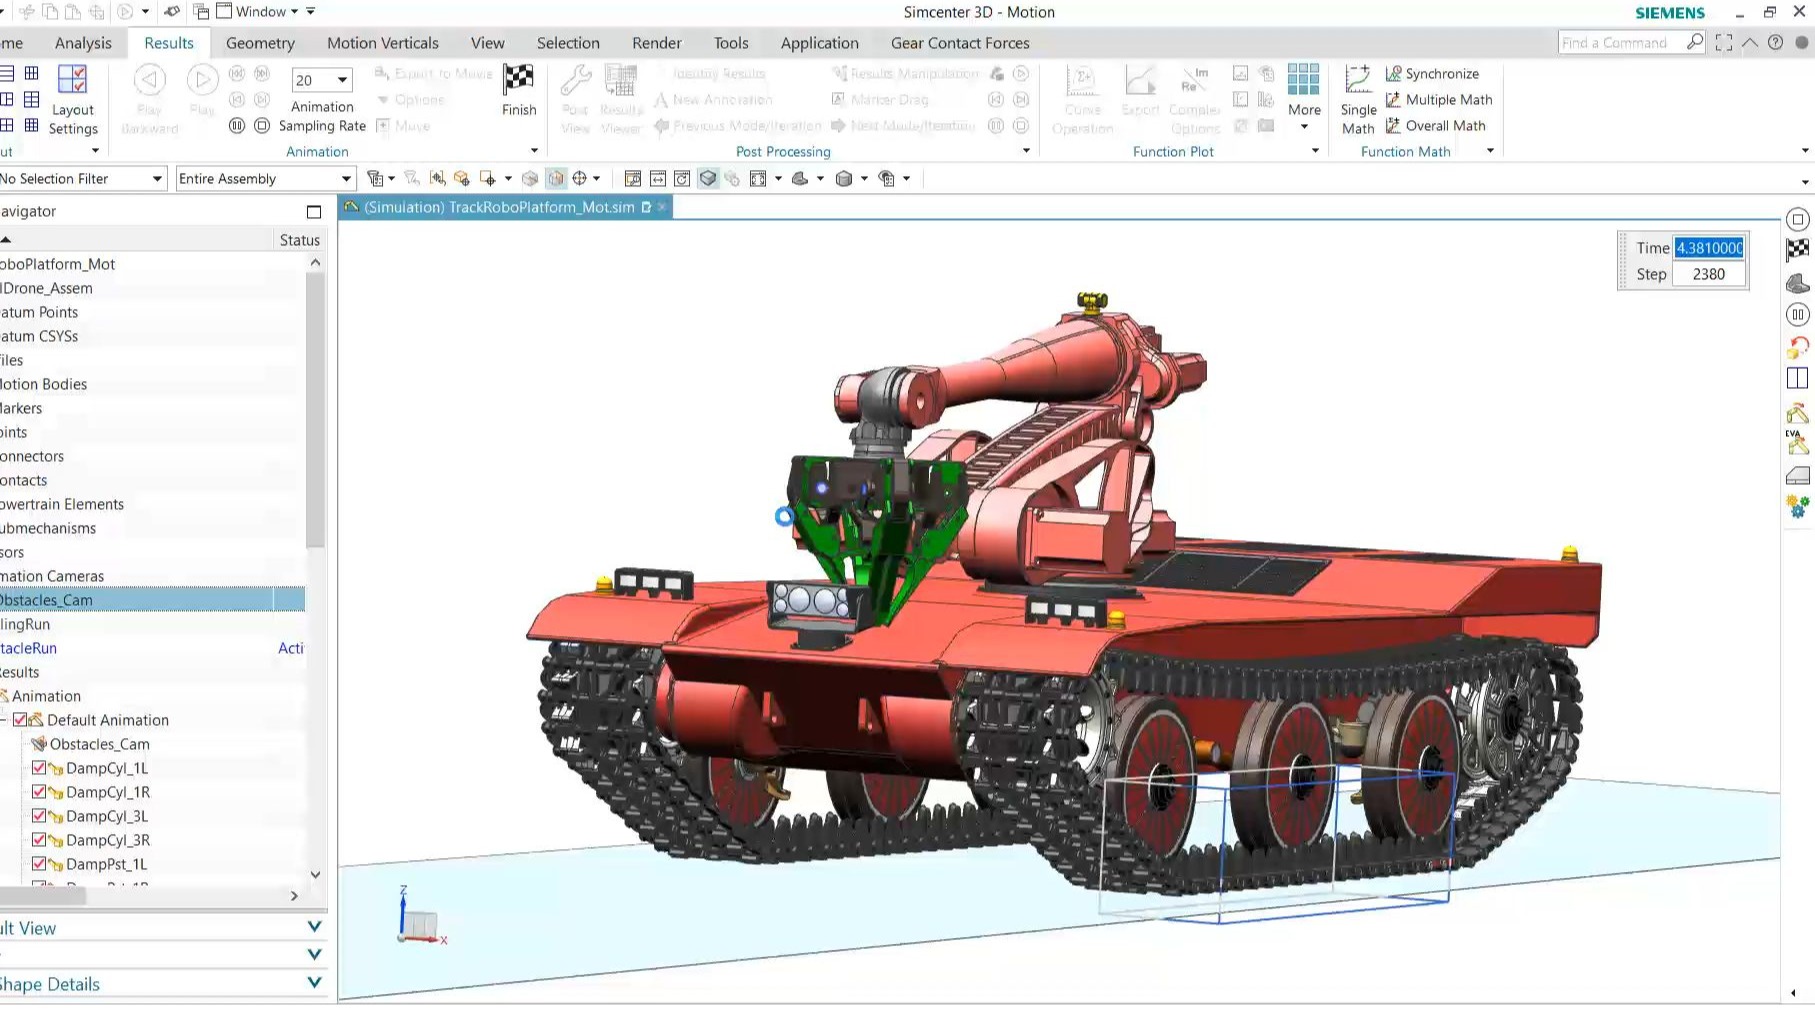Toggle the DampCyl_1R checkbox
This screenshot has height=1020, width=1815.
[39, 792]
